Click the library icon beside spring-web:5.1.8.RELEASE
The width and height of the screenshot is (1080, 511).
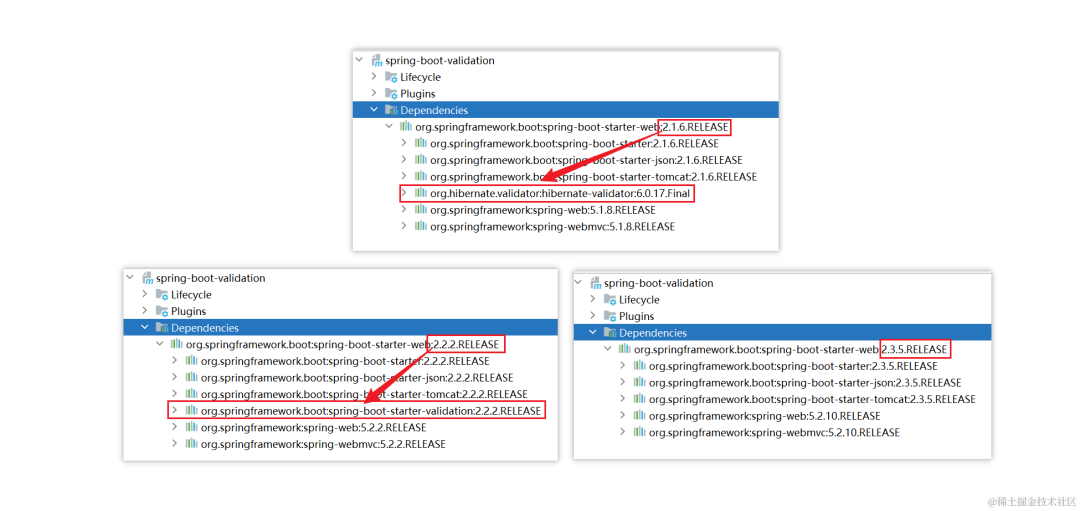pyautogui.click(x=421, y=210)
